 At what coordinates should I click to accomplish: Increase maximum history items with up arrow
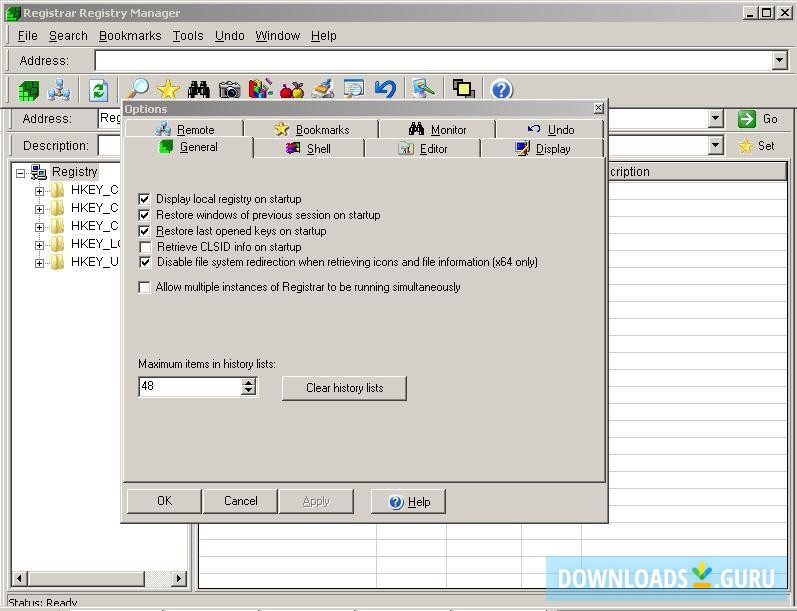[248, 382]
